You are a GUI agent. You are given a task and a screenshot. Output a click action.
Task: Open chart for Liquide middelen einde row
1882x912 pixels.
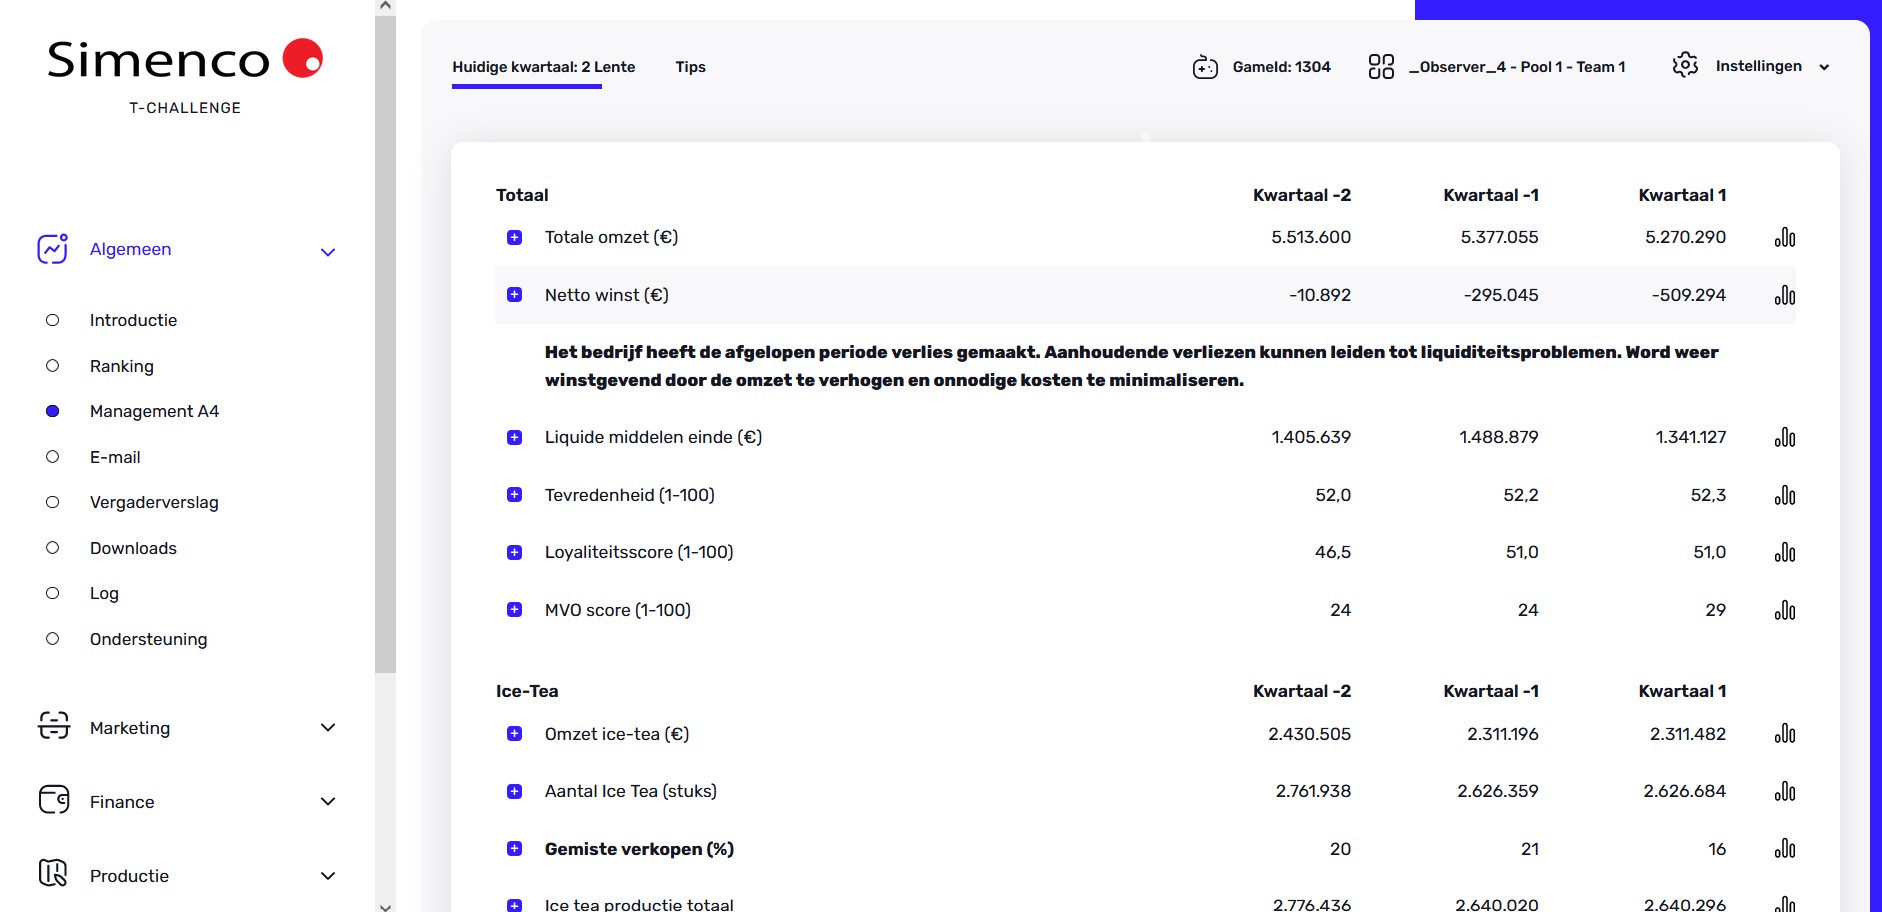click(1785, 438)
